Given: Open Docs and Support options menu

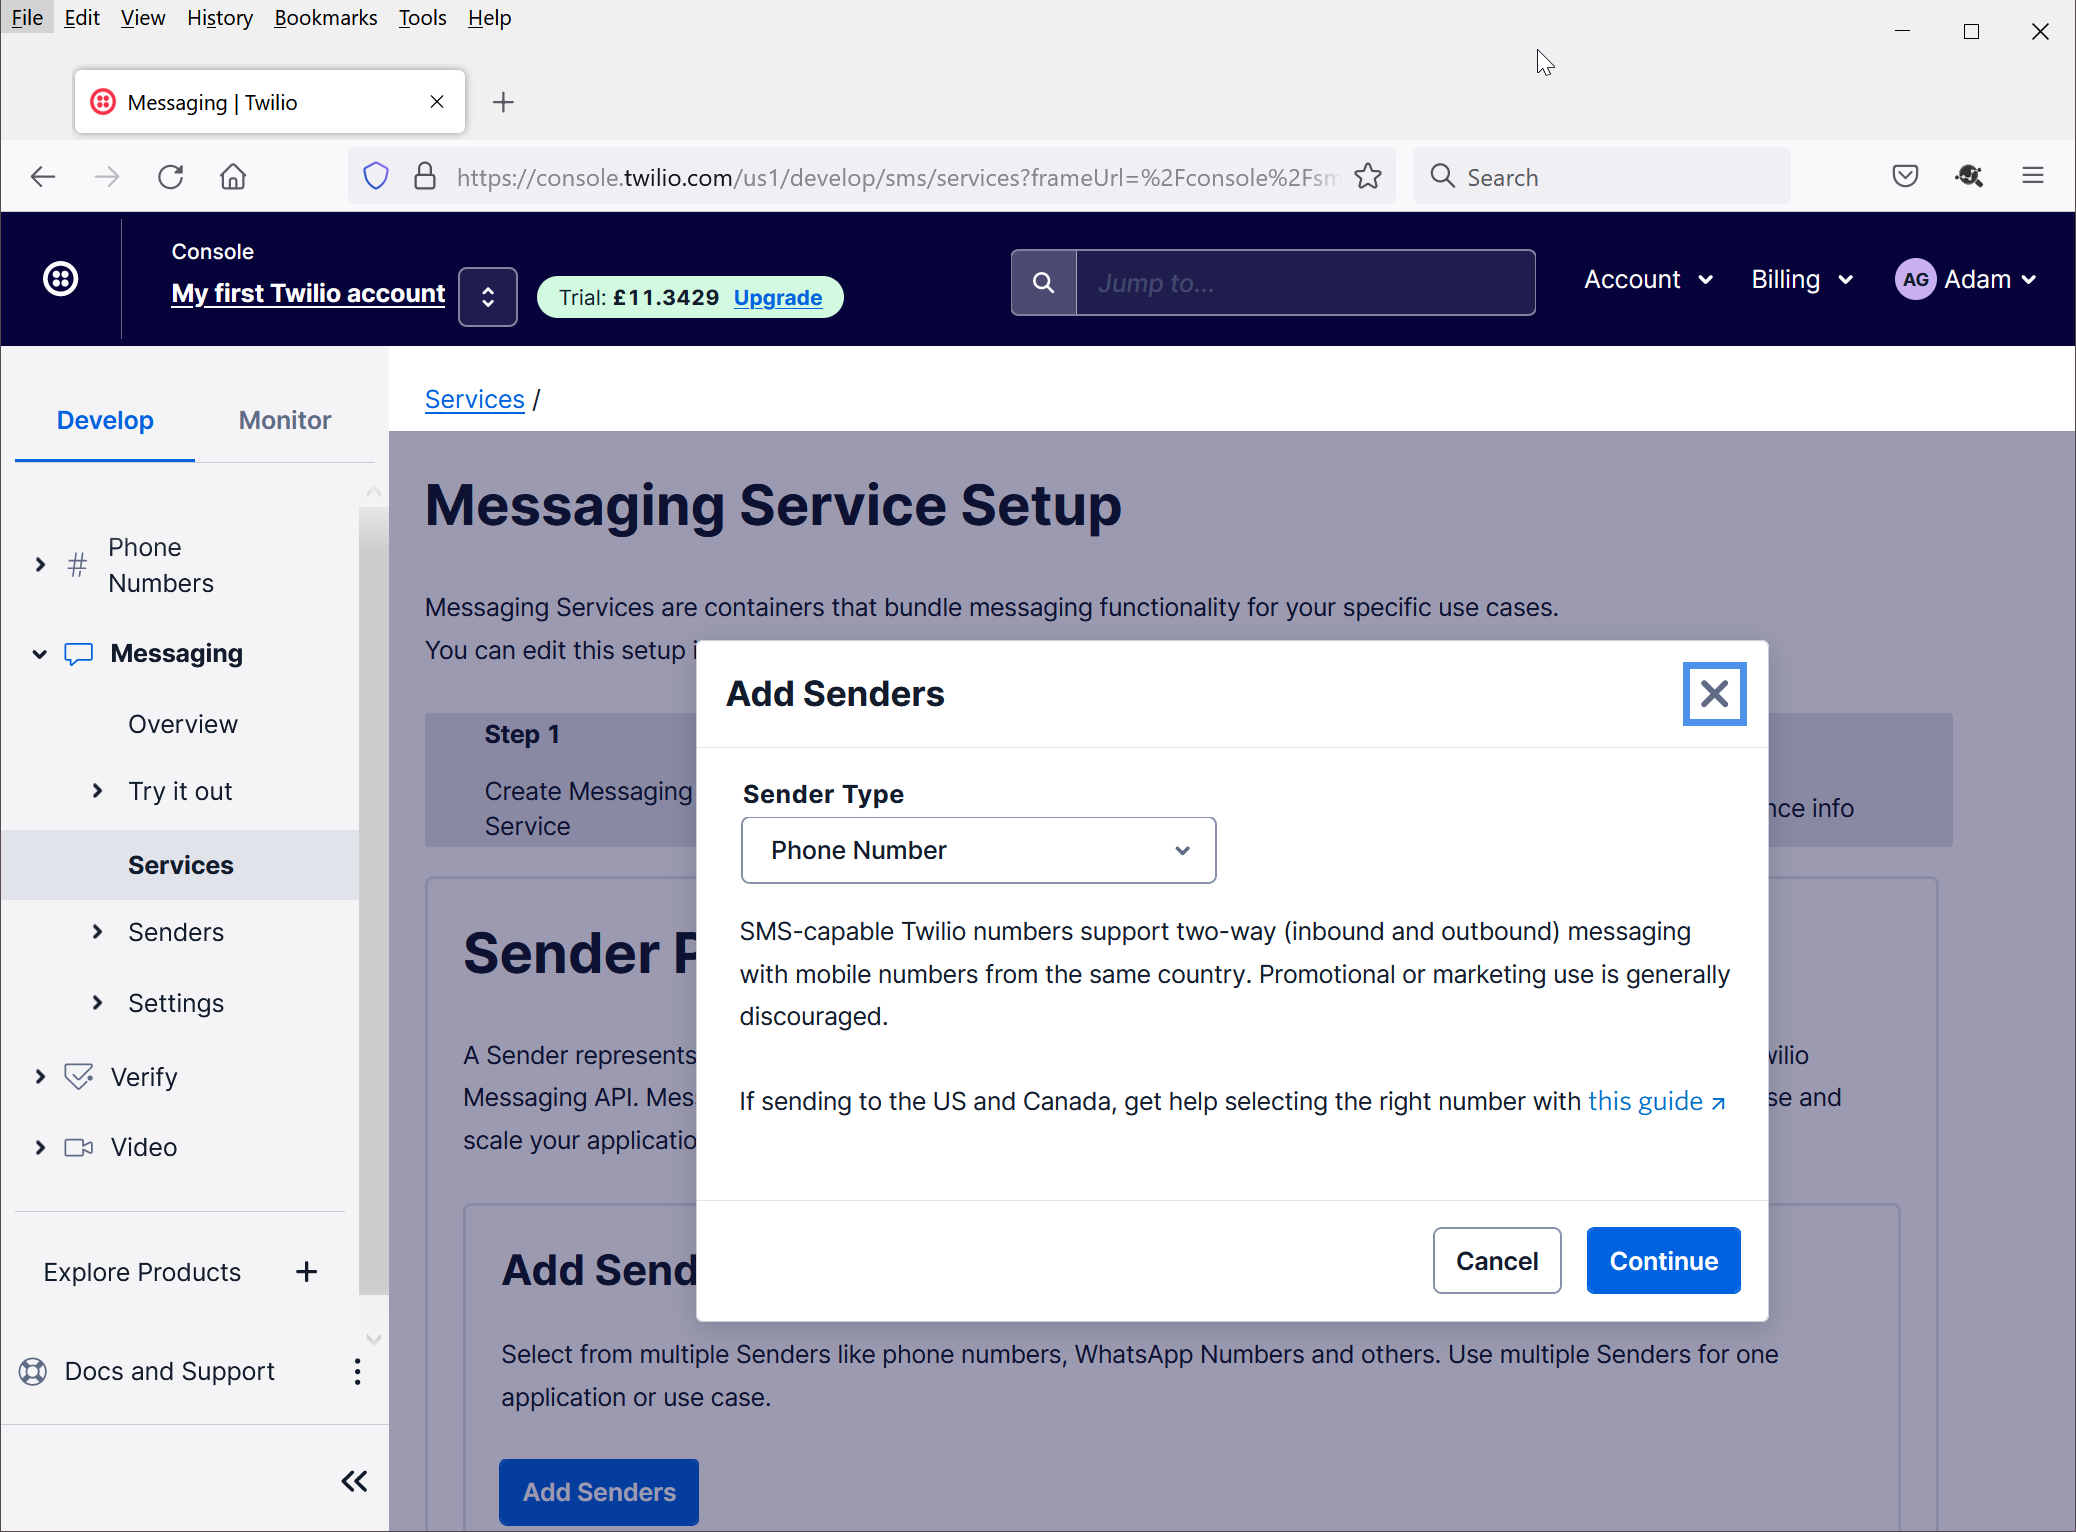Looking at the screenshot, I should coord(357,1372).
